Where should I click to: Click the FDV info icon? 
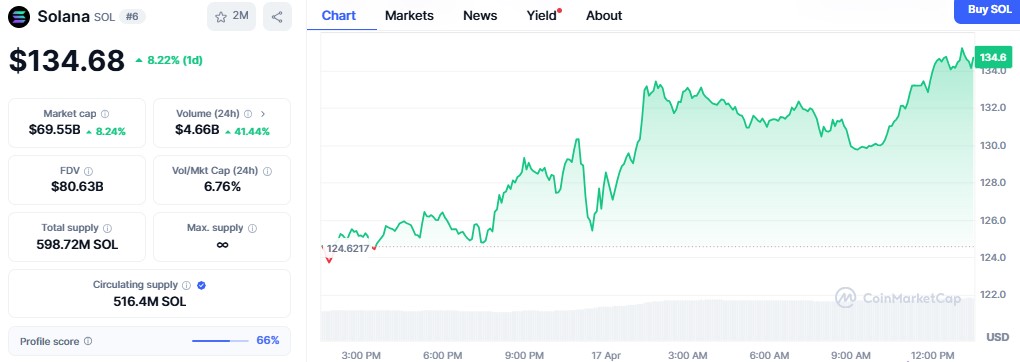[88, 171]
